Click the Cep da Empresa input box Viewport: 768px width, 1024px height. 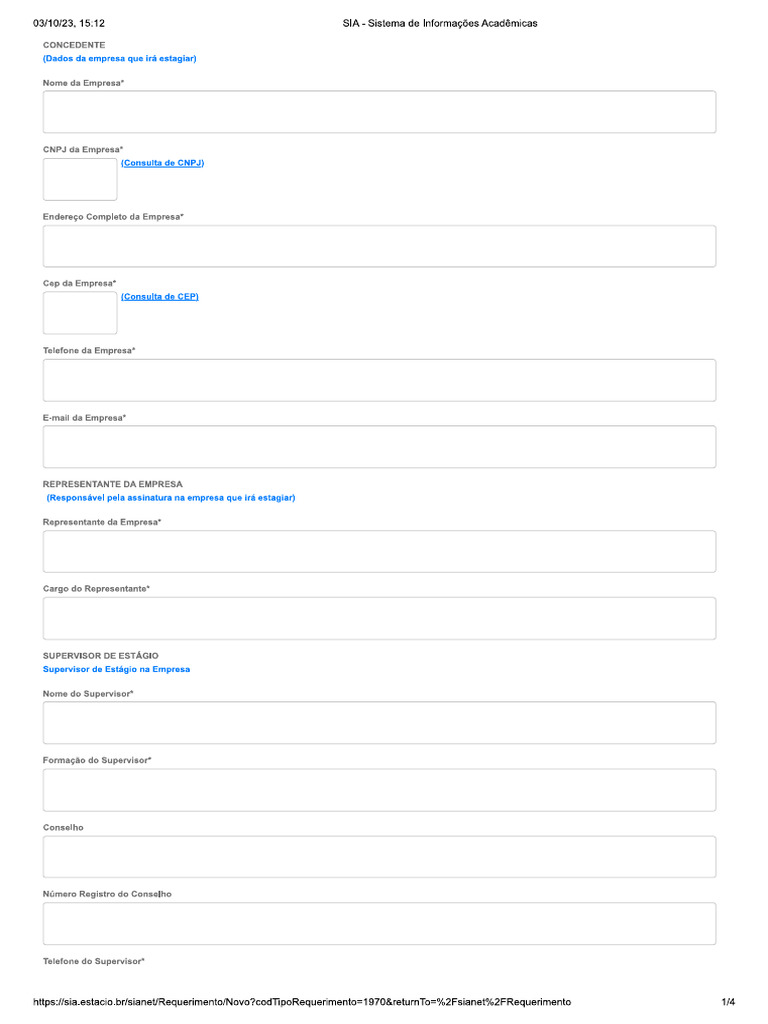click(80, 313)
